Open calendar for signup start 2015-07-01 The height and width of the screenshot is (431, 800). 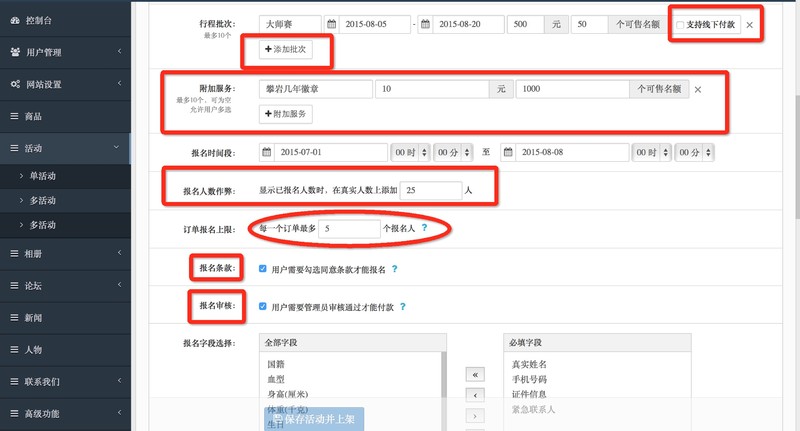266,152
